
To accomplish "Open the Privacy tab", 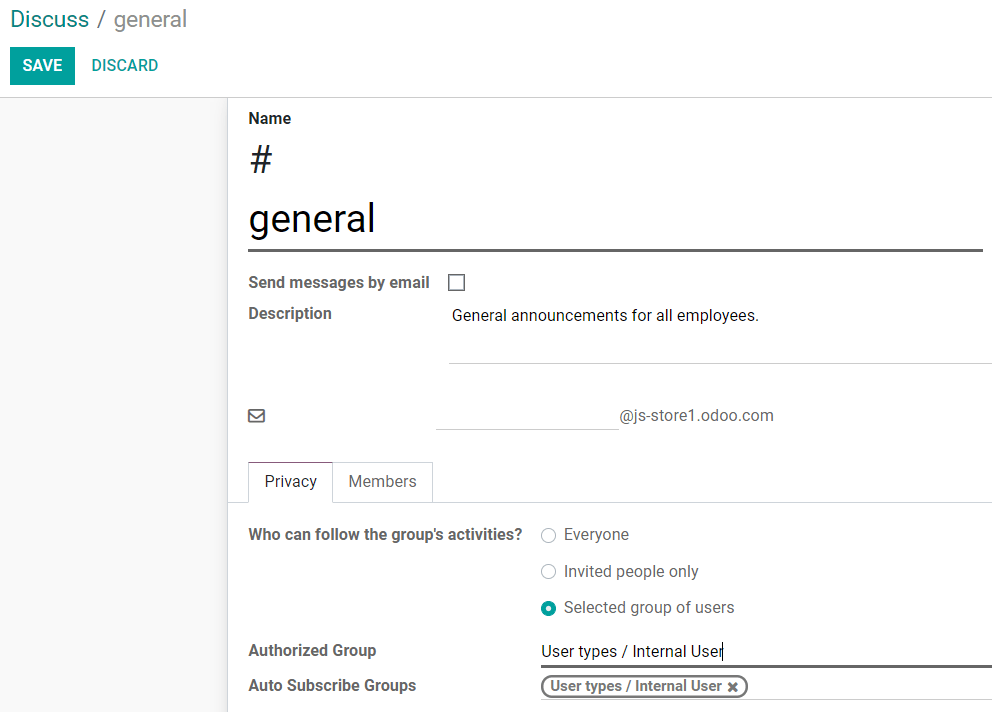I will point(290,482).
